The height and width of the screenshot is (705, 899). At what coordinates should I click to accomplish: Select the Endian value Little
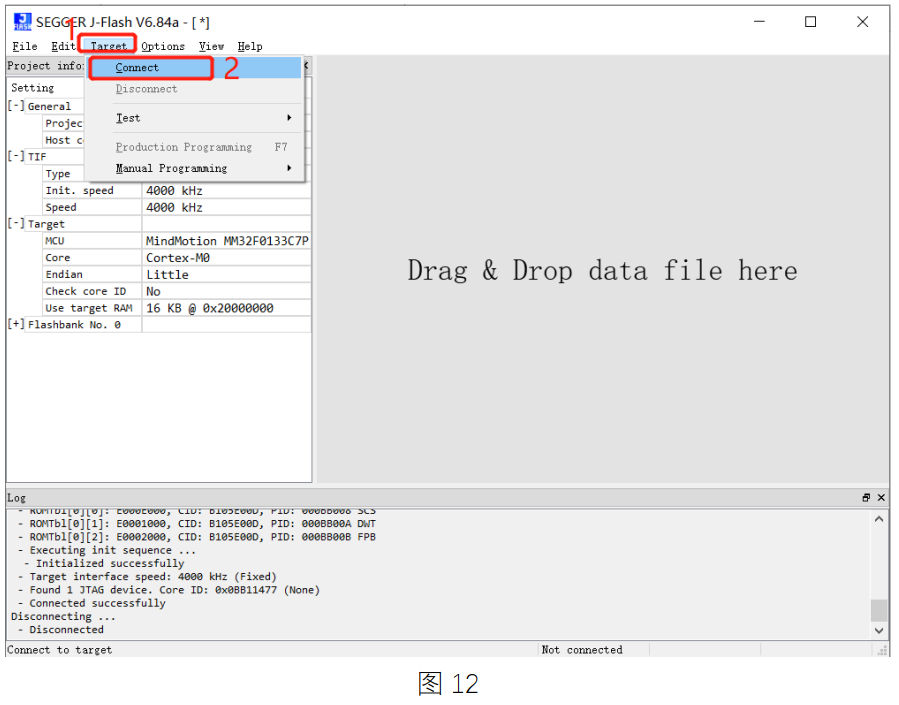click(227, 275)
